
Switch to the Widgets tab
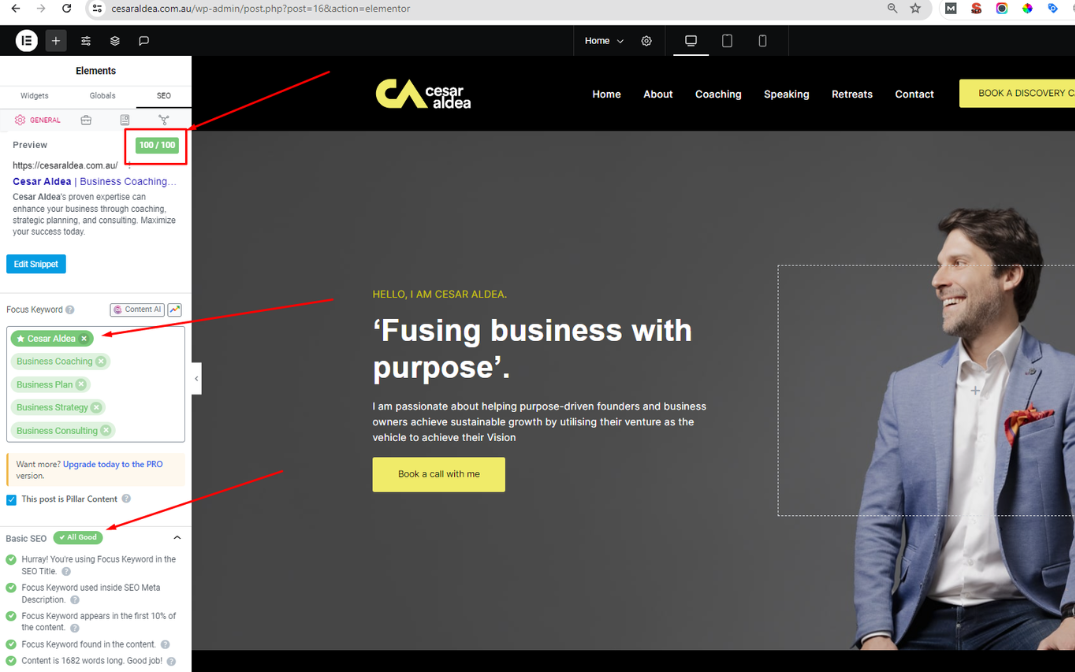pyautogui.click(x=34, y=96)
